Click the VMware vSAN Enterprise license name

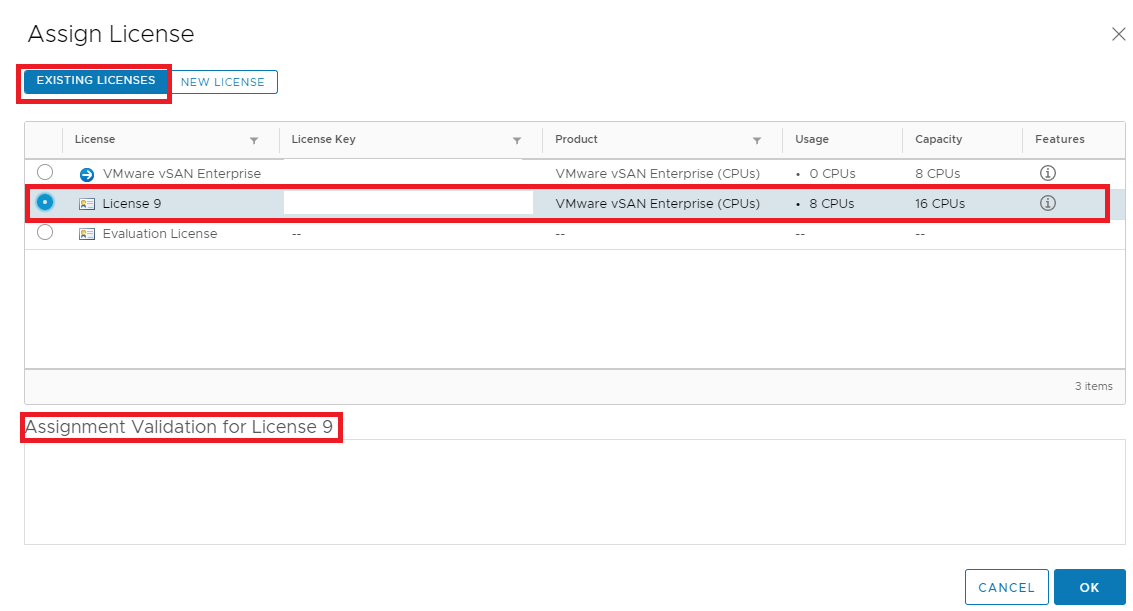click(181, 174)
